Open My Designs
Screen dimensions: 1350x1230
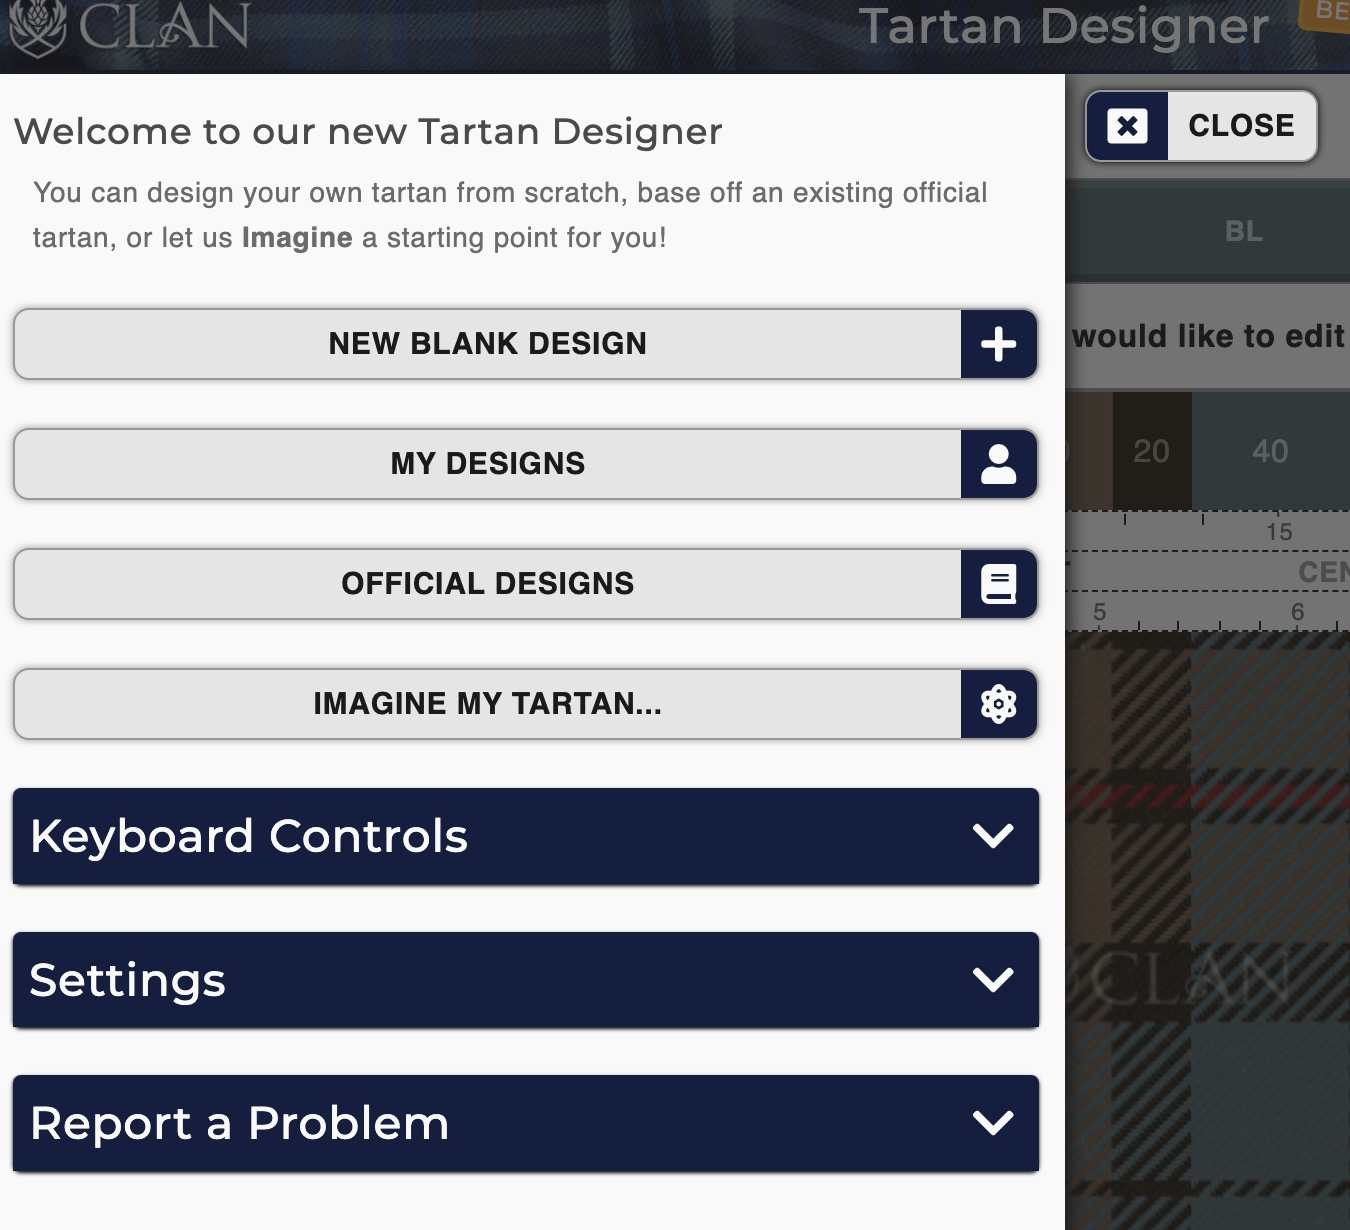[x=488, y=464]
